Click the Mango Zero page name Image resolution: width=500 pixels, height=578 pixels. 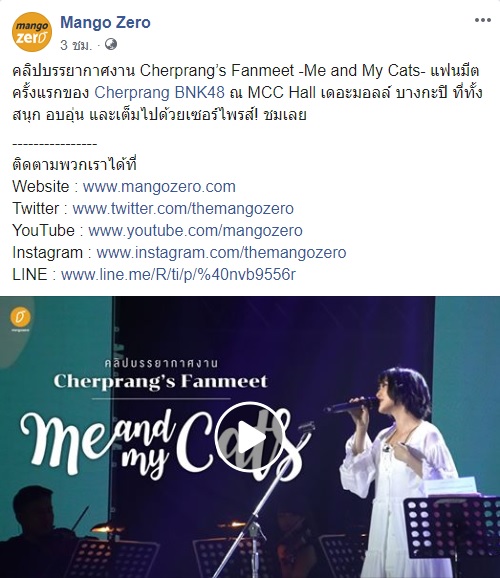coord(105,22)
